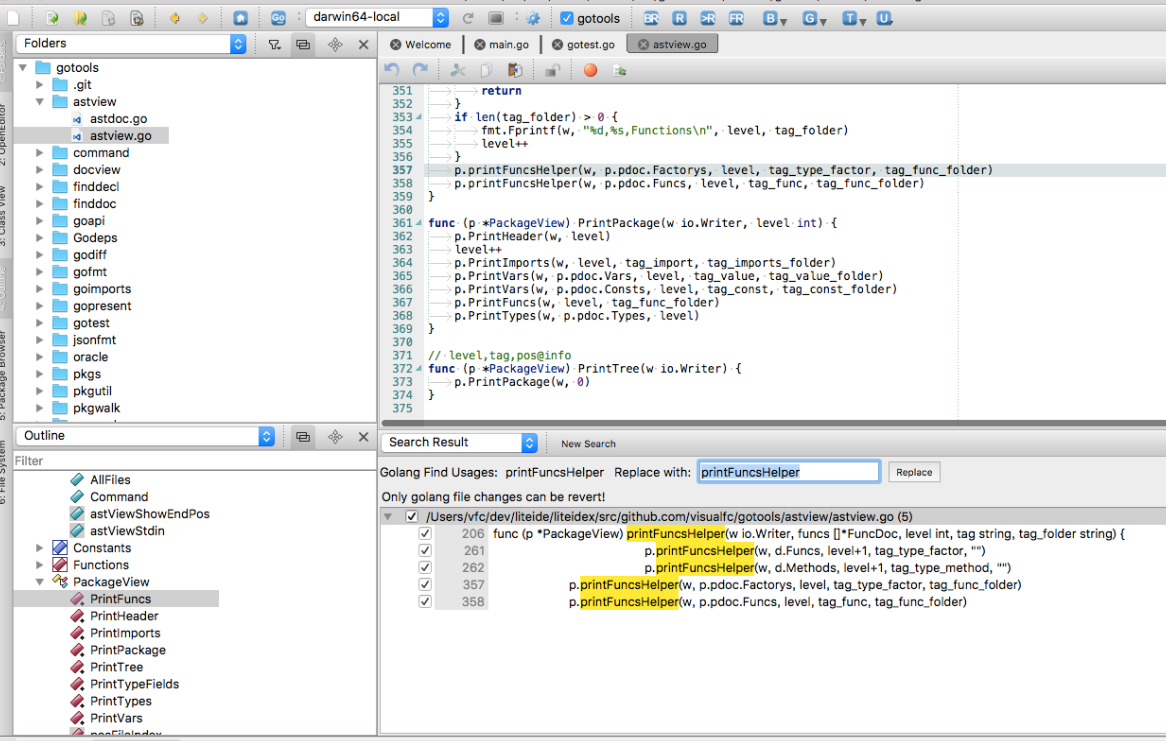
Task: Click the open folder toolbar icon
Action: 80,18
